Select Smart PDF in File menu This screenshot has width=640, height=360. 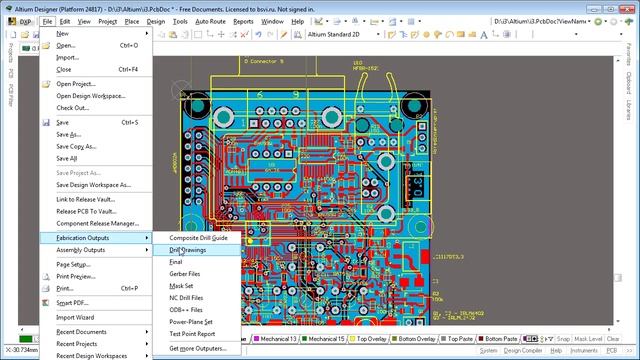pyautogui.click(x=96, y=303)
